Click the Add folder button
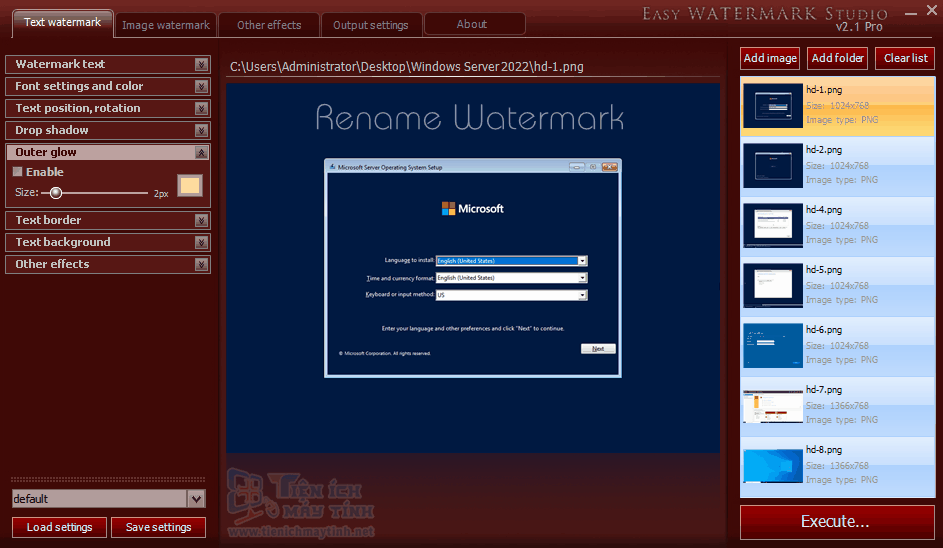 pos(837,58)
